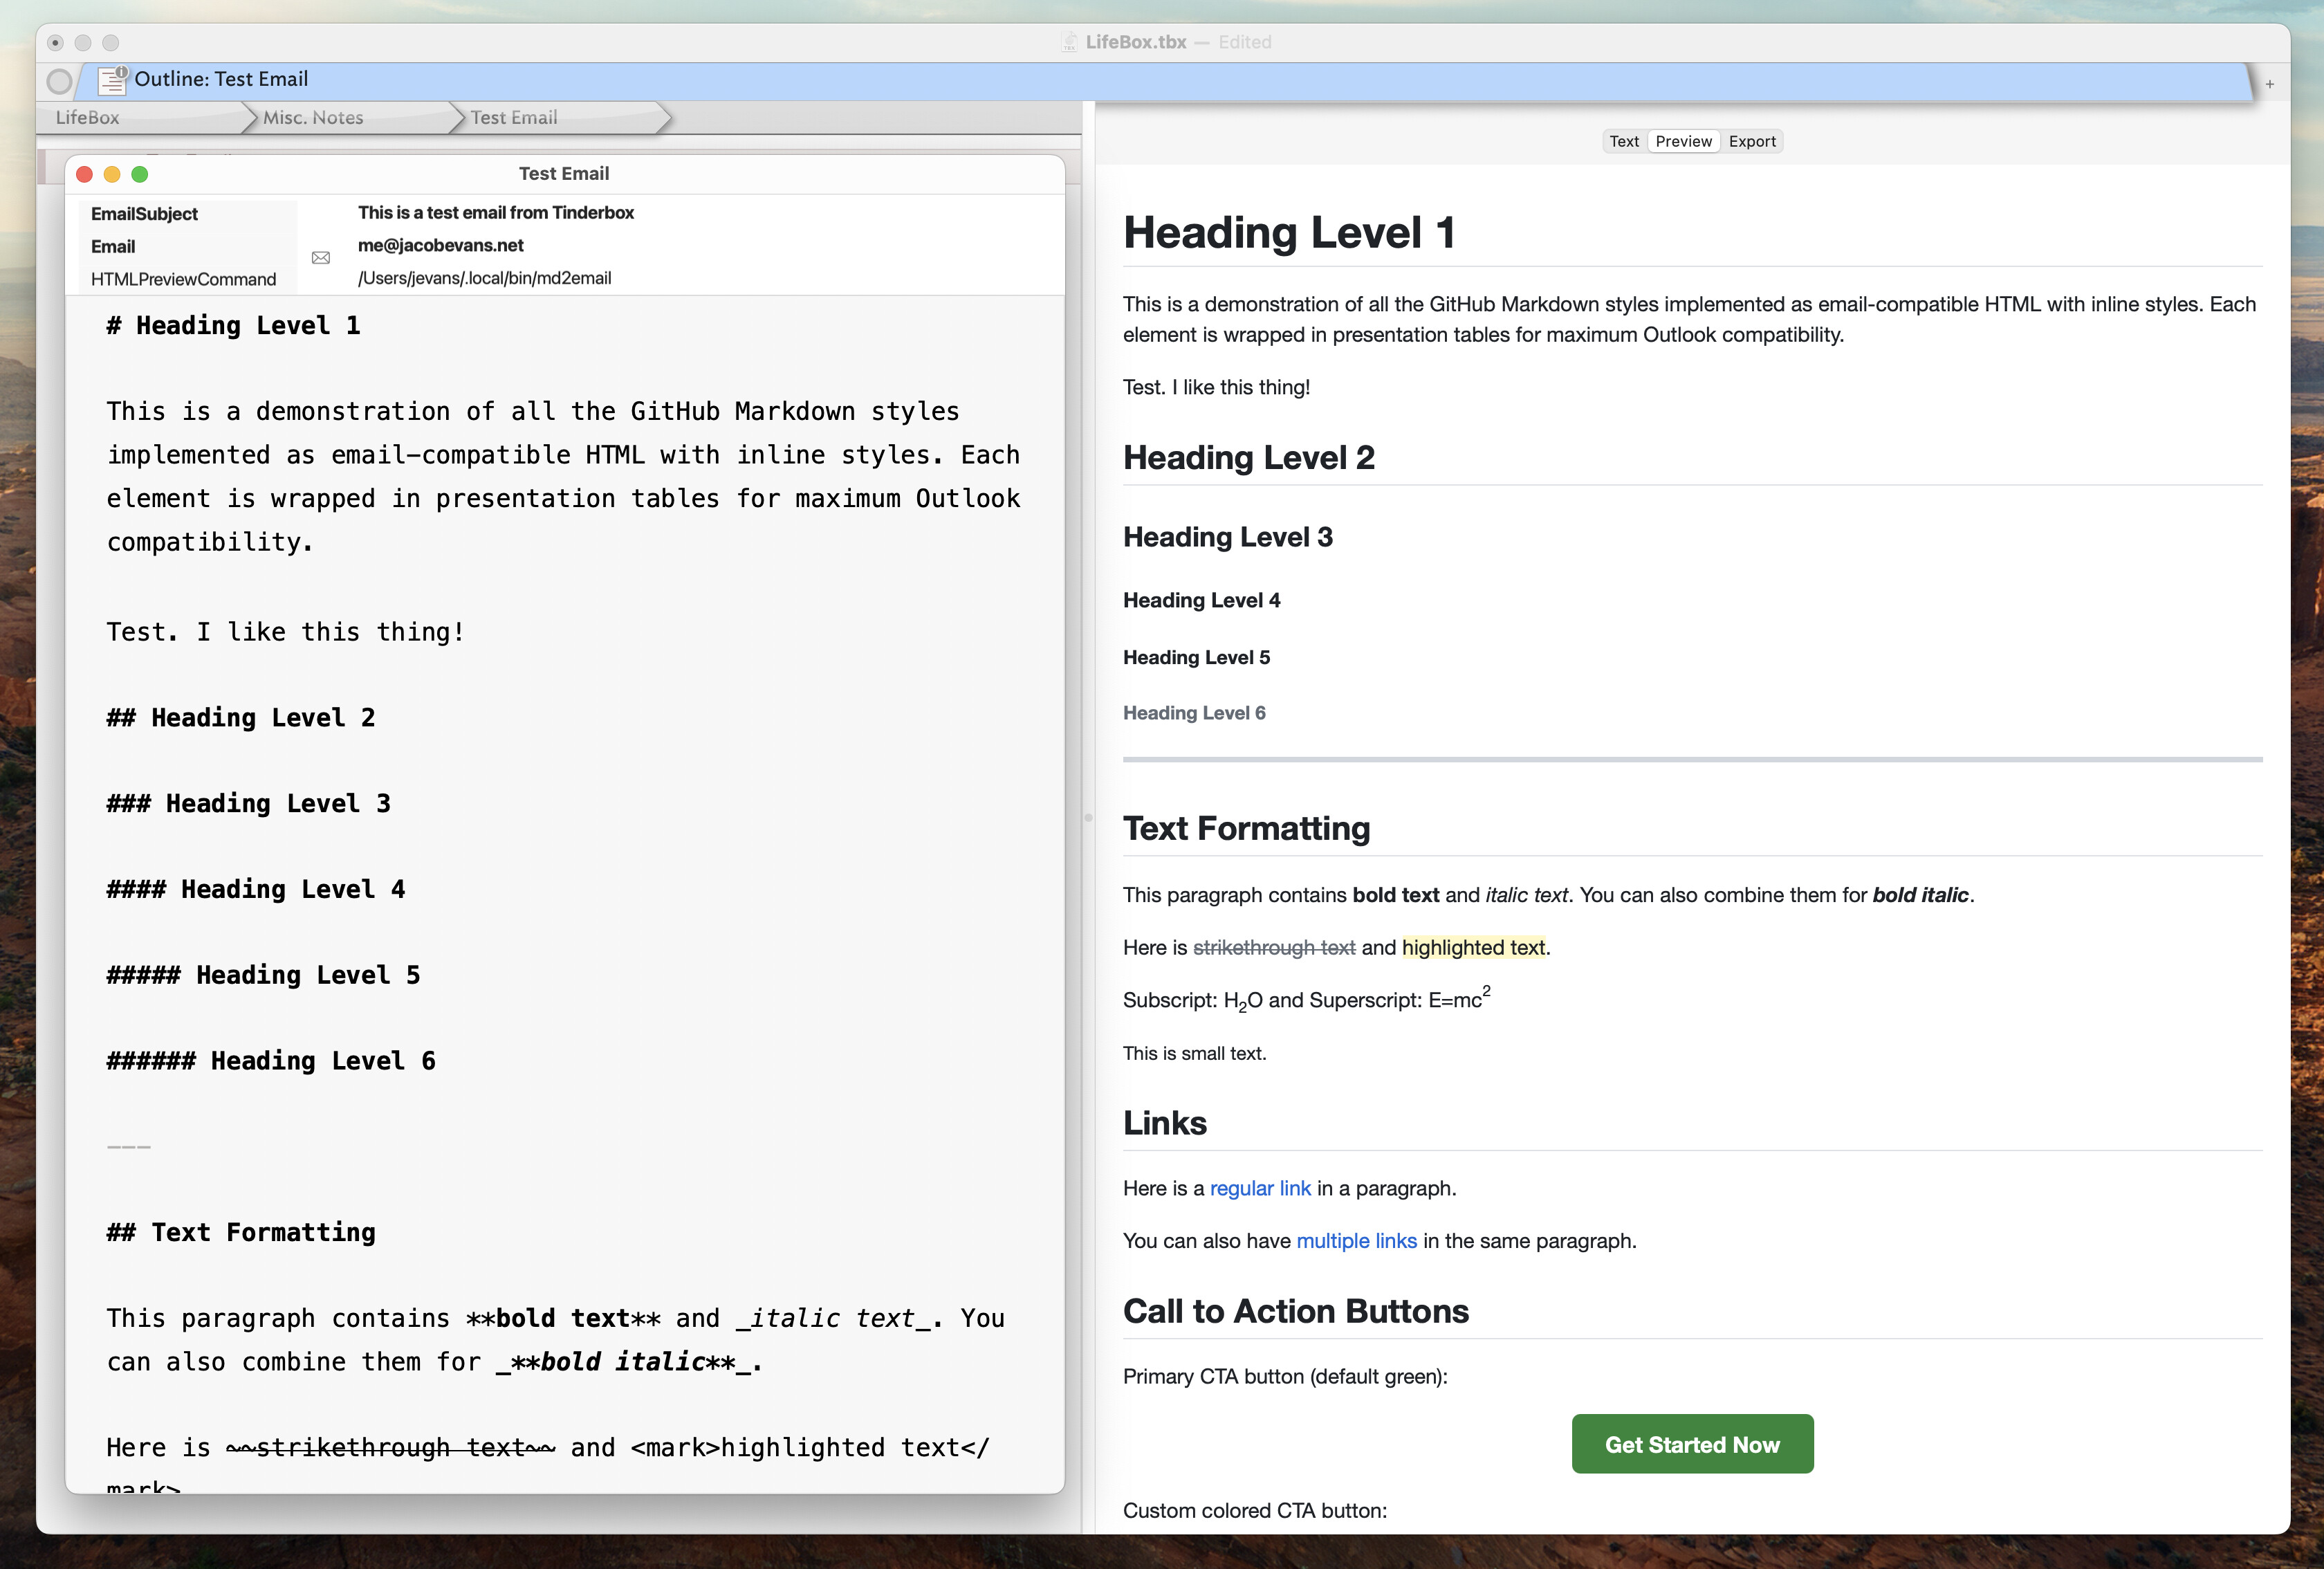The width and height of the screenshot is (2324, 1569).
Task: Minimize the Test Email window with yellow button
Action: tap(112, 174)
